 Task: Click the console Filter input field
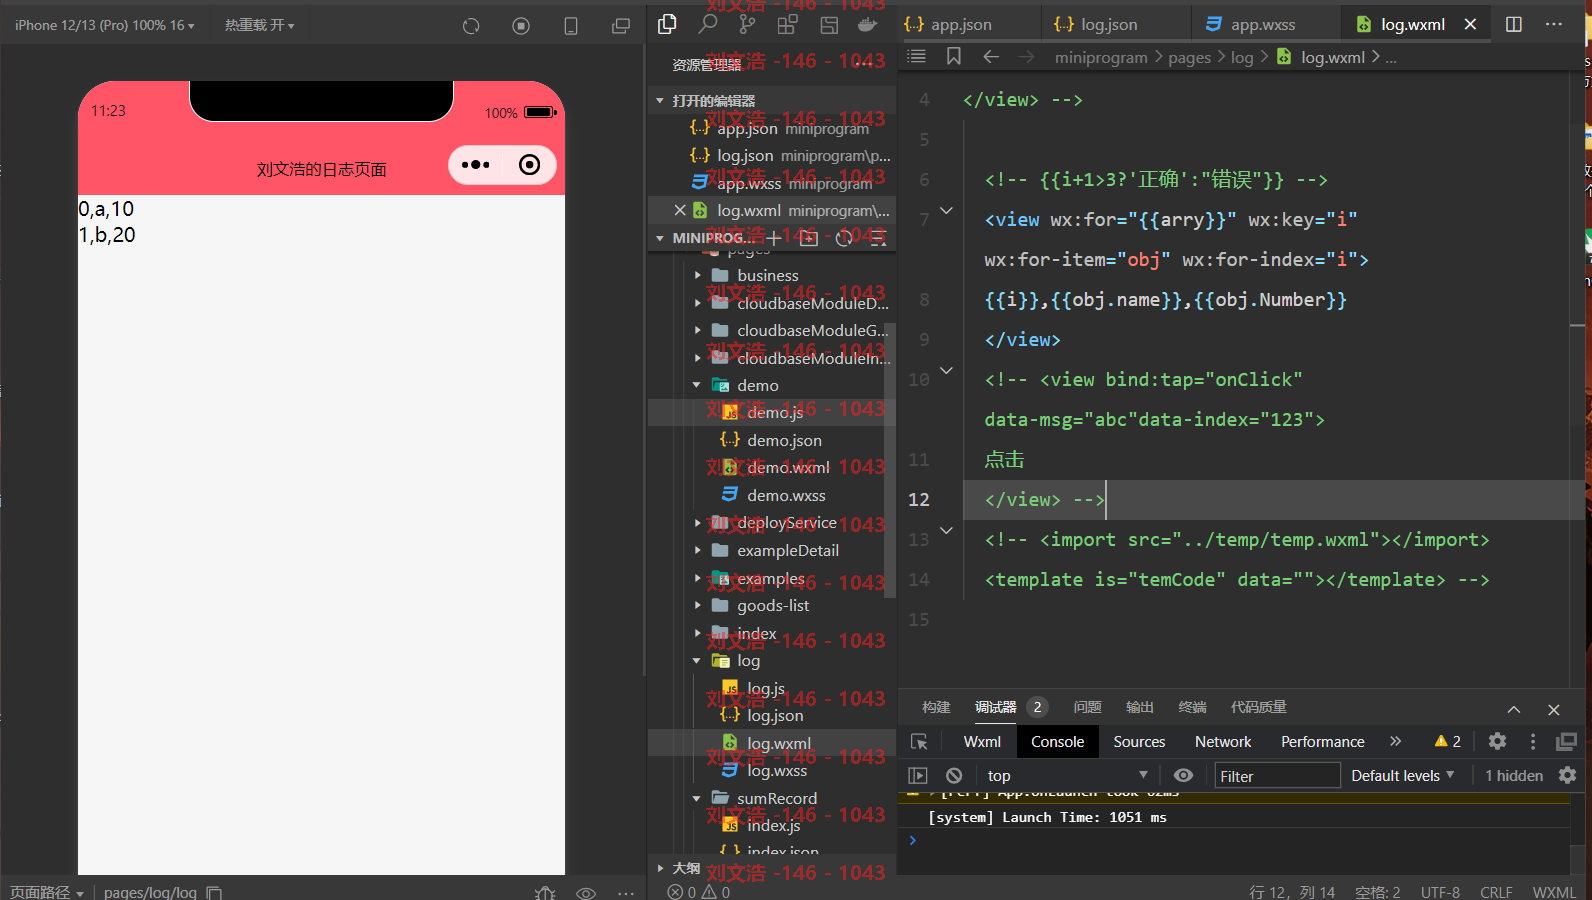point(1276,776)
